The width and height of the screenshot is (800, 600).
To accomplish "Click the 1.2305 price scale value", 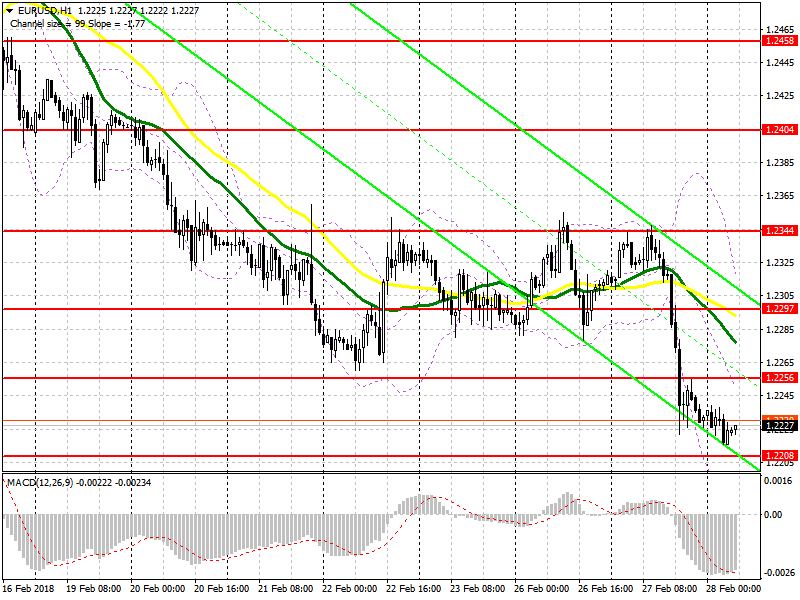I will click(x=780, y=296).
